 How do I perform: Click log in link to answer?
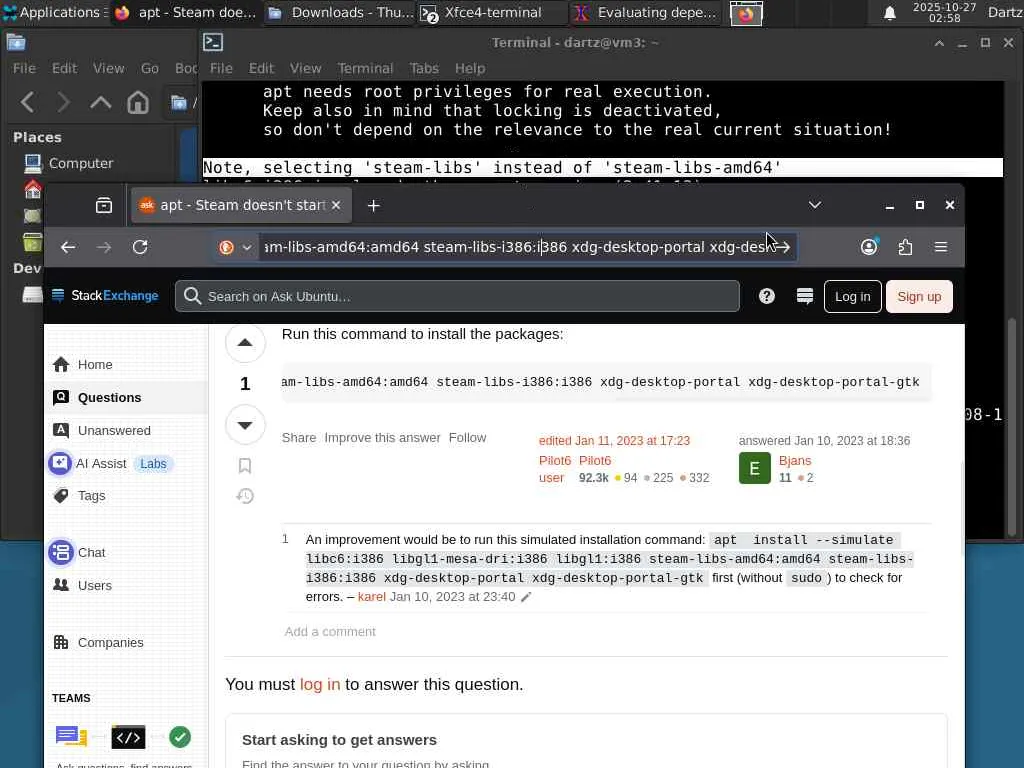click(320, 684)
